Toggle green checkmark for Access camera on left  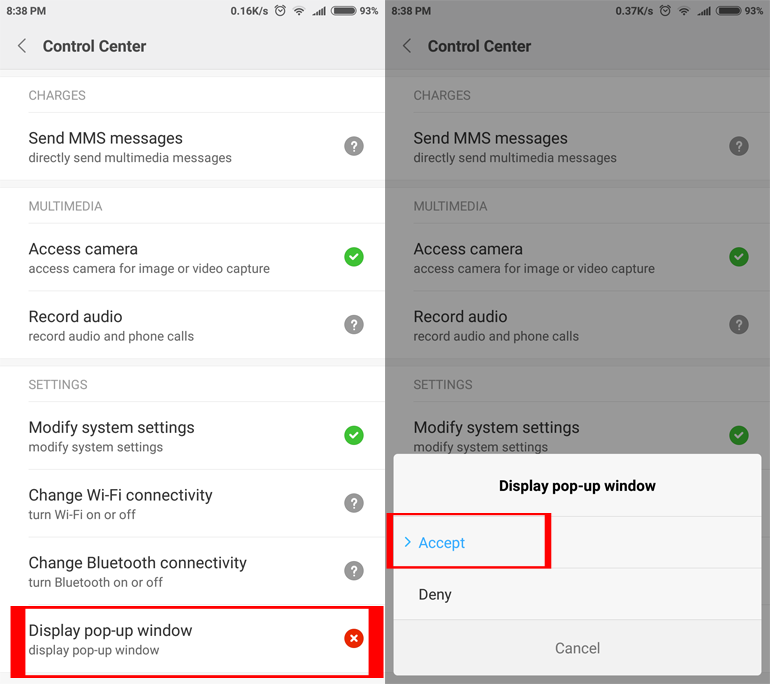click(354, 257)
